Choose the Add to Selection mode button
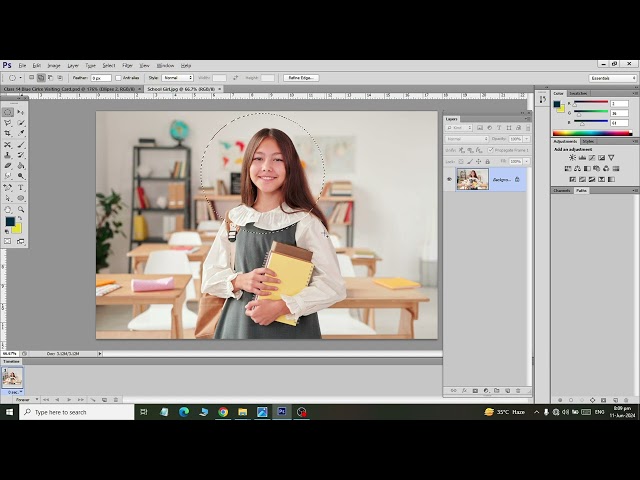This screenshot has width=640, height=480. tap(41, 78)
